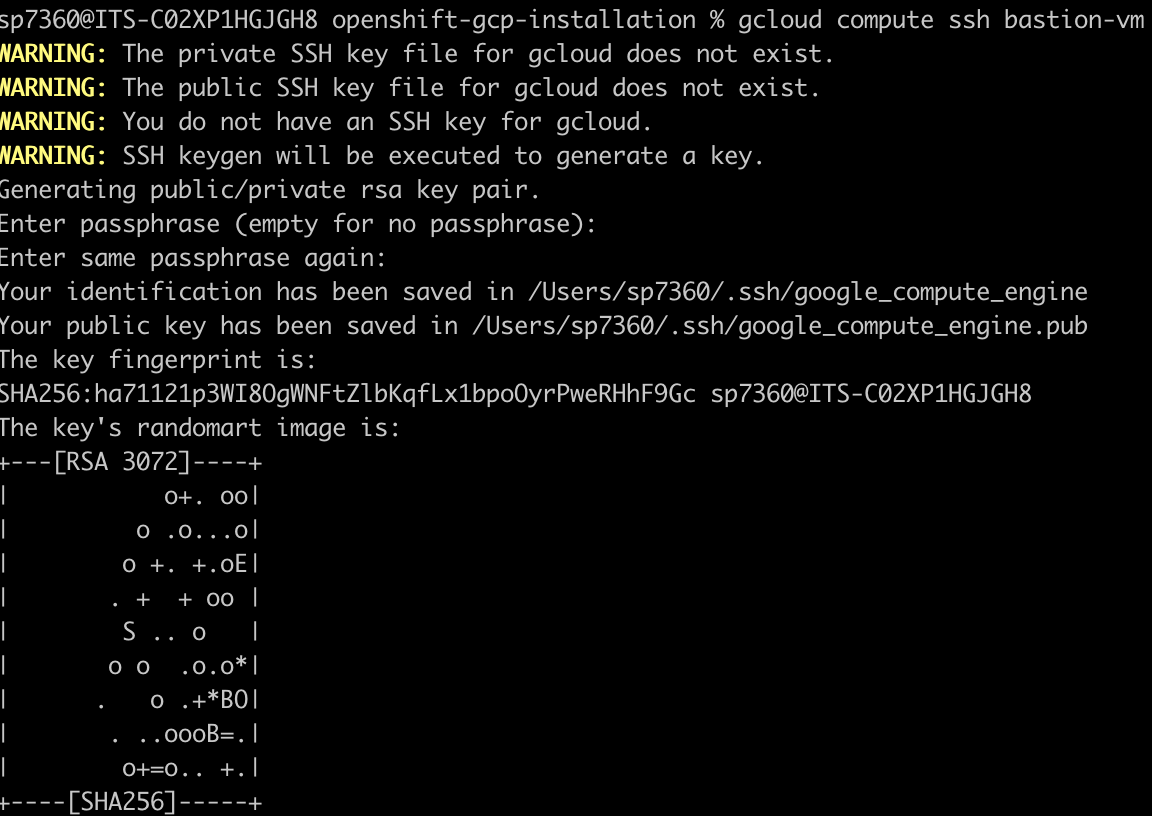This screenshot has width=1152, height=816.
Task: Click the gcloud compute ssh bastion-vm command
Action: point(942,20)
